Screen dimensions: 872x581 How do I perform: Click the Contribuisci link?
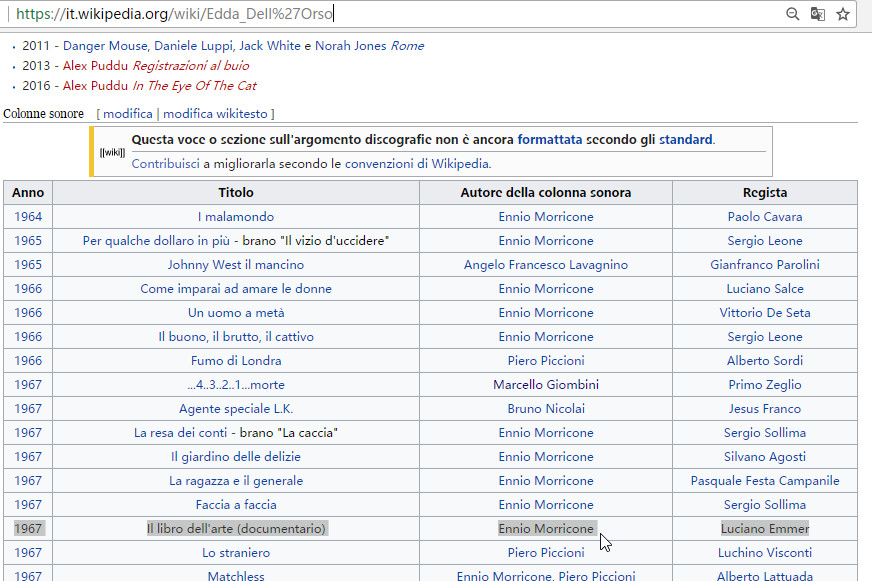pos(166,164)
